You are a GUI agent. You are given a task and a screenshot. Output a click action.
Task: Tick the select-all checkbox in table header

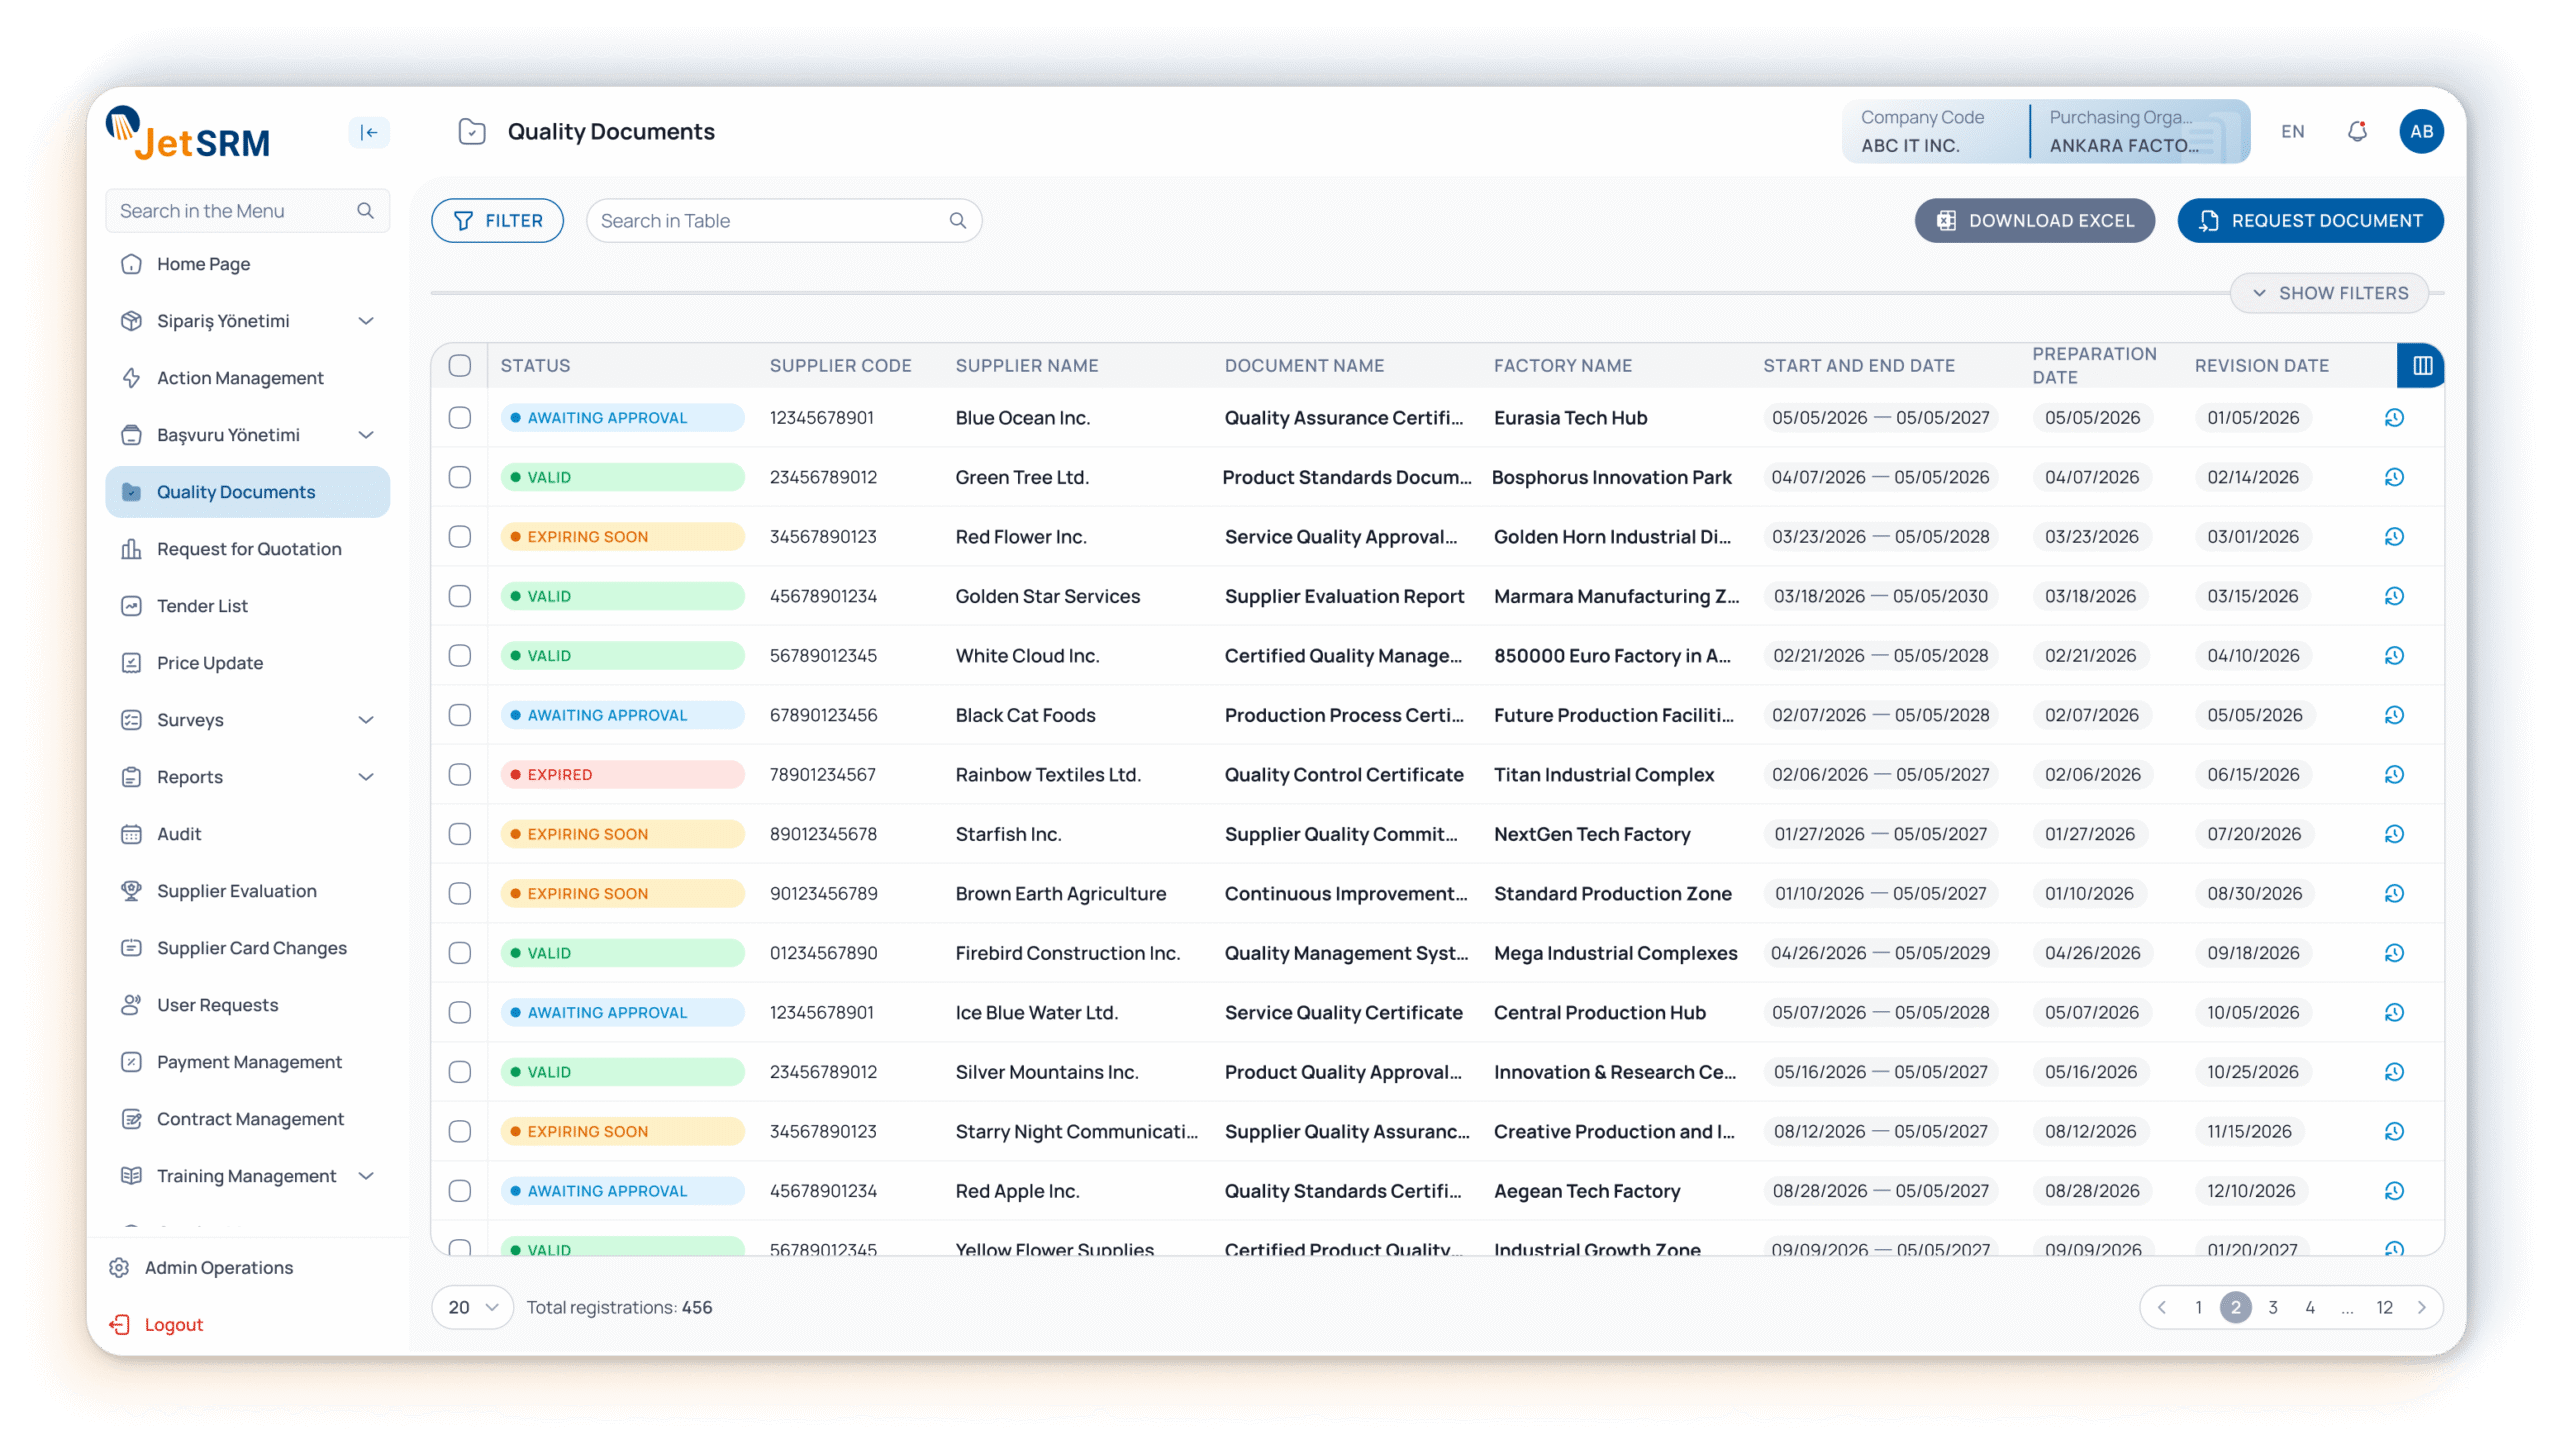[460, 366]
